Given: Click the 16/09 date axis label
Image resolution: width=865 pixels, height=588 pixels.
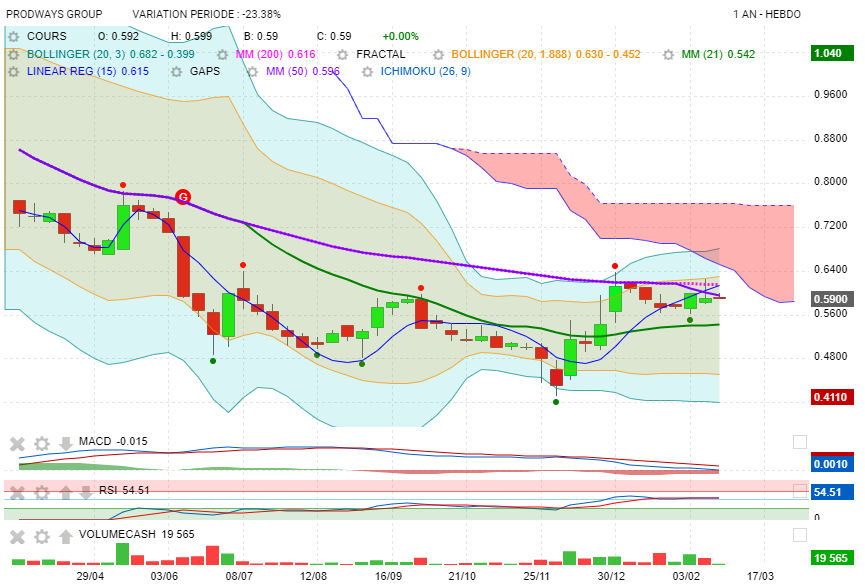Looking at the screenshot, I should tap(388, 576).
